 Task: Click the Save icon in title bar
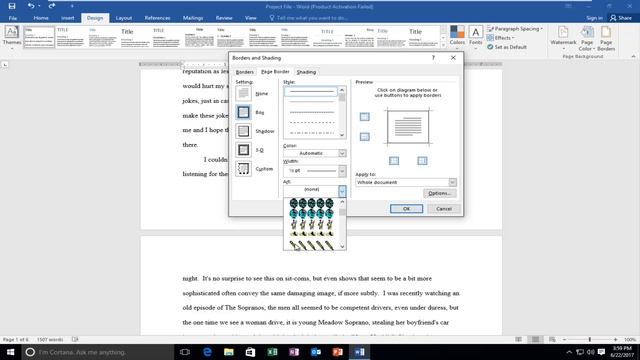coord(12,6)
